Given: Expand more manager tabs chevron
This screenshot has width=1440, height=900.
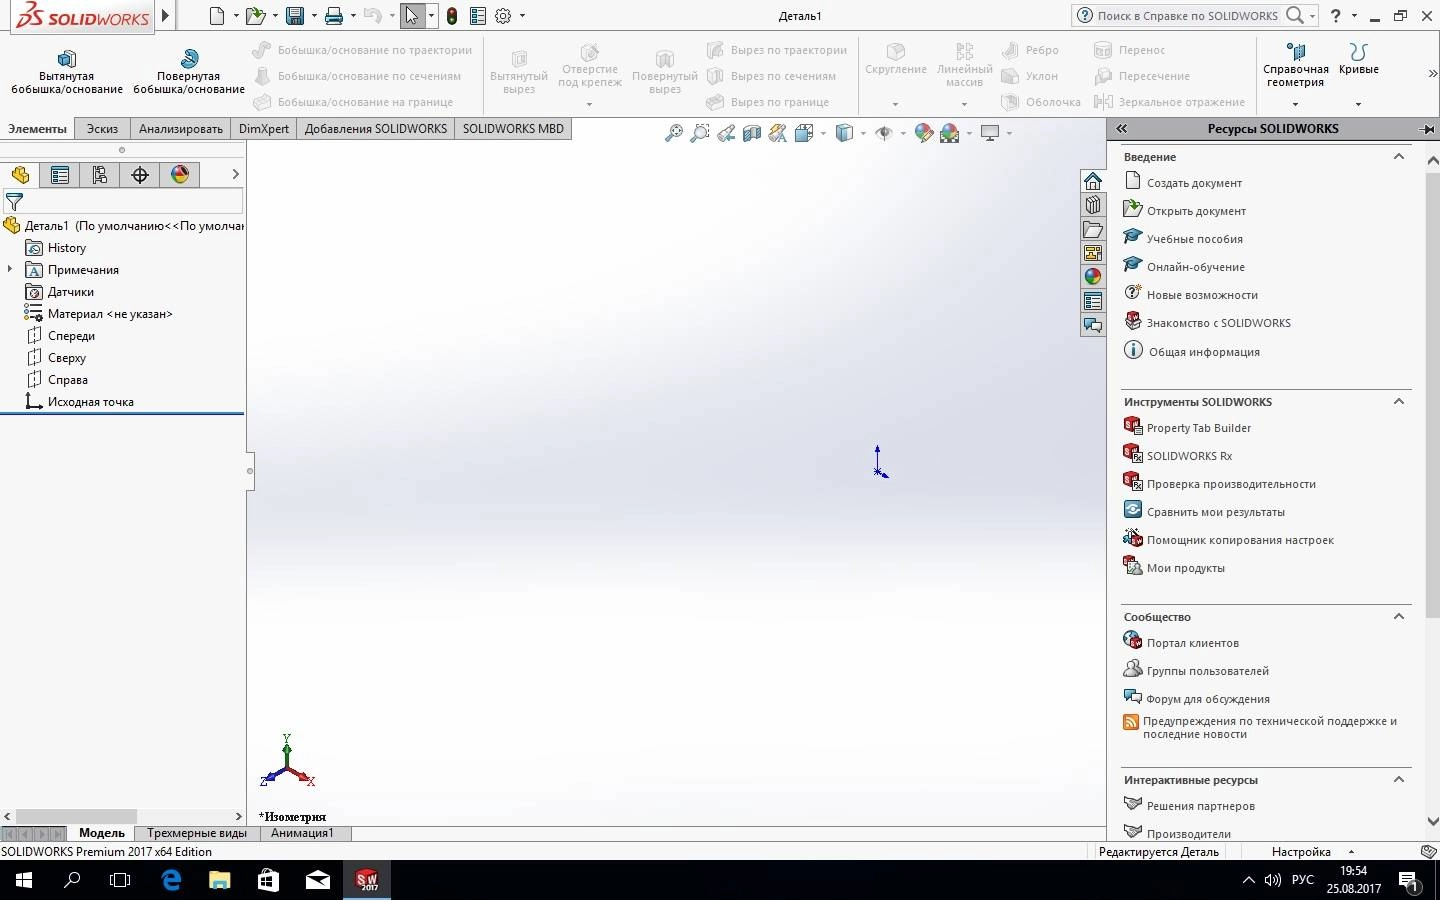Looking at the screenshot, I should 235,174.
